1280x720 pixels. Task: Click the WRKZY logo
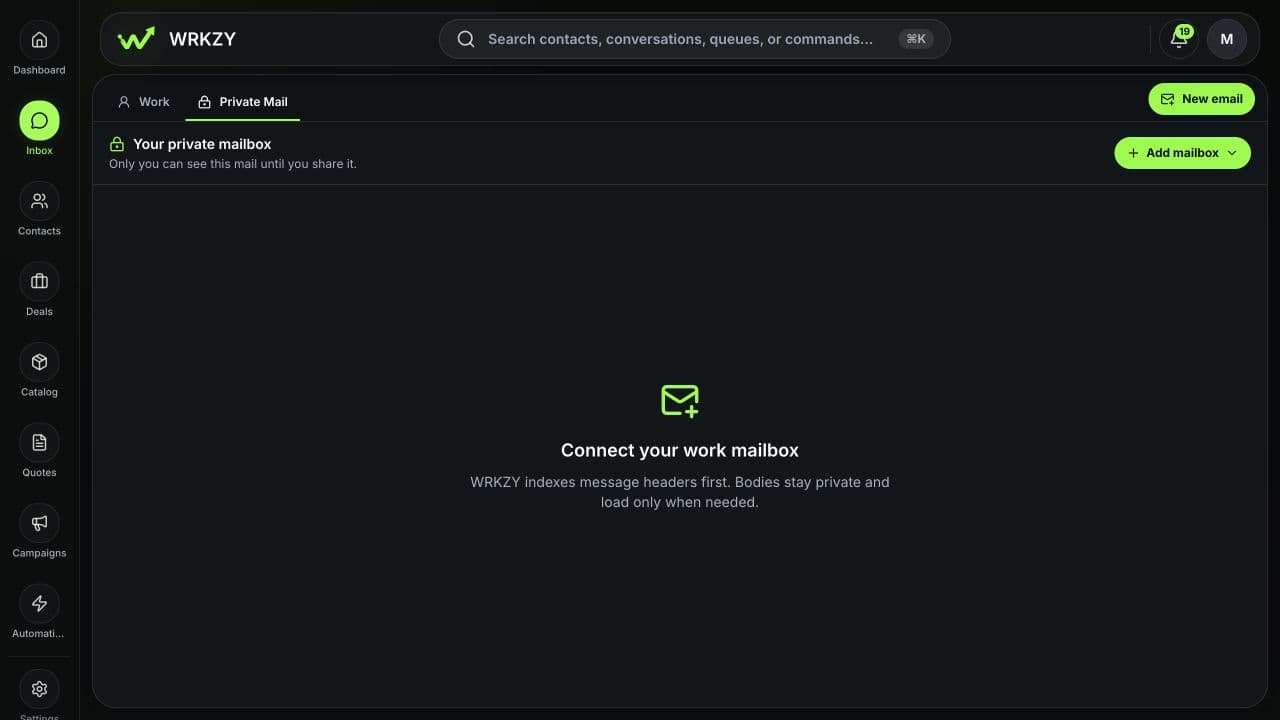[x=176, y=39]
